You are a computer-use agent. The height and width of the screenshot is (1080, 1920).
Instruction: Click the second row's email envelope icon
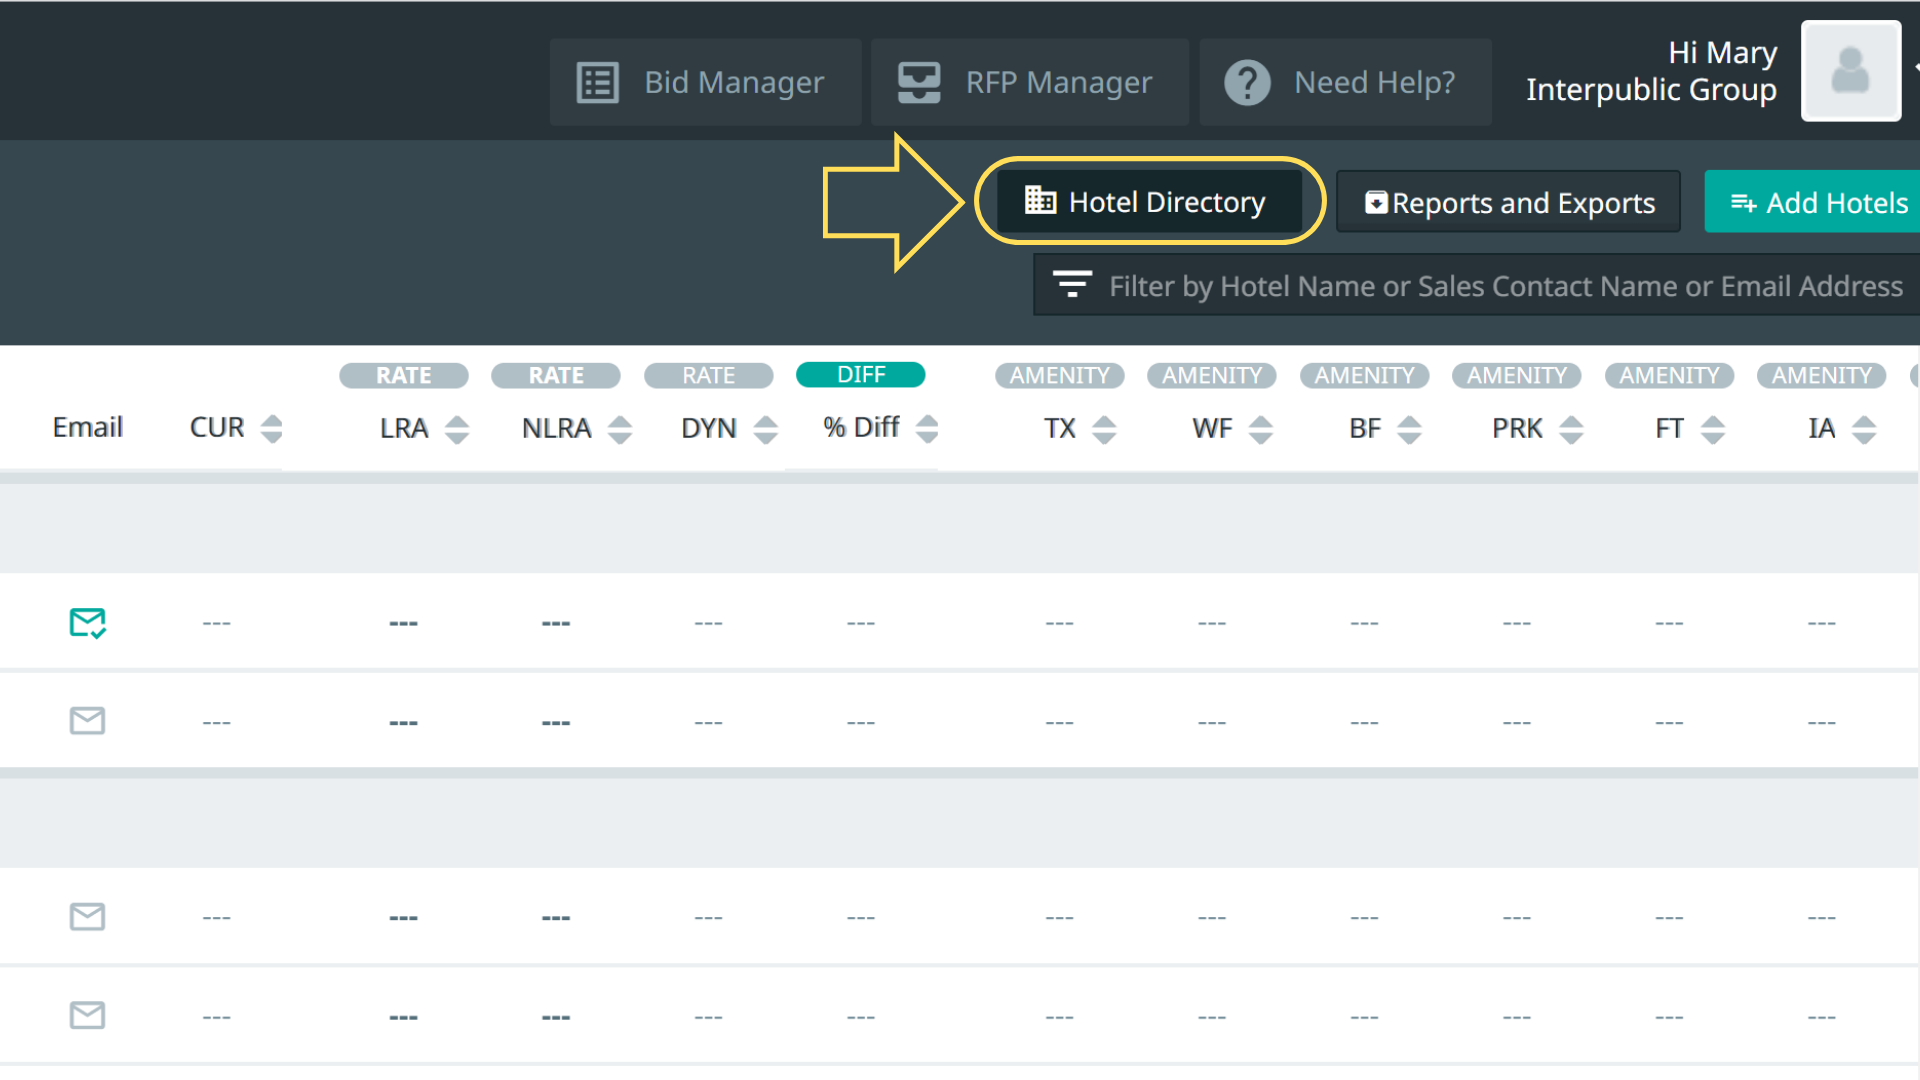[87, 720]
